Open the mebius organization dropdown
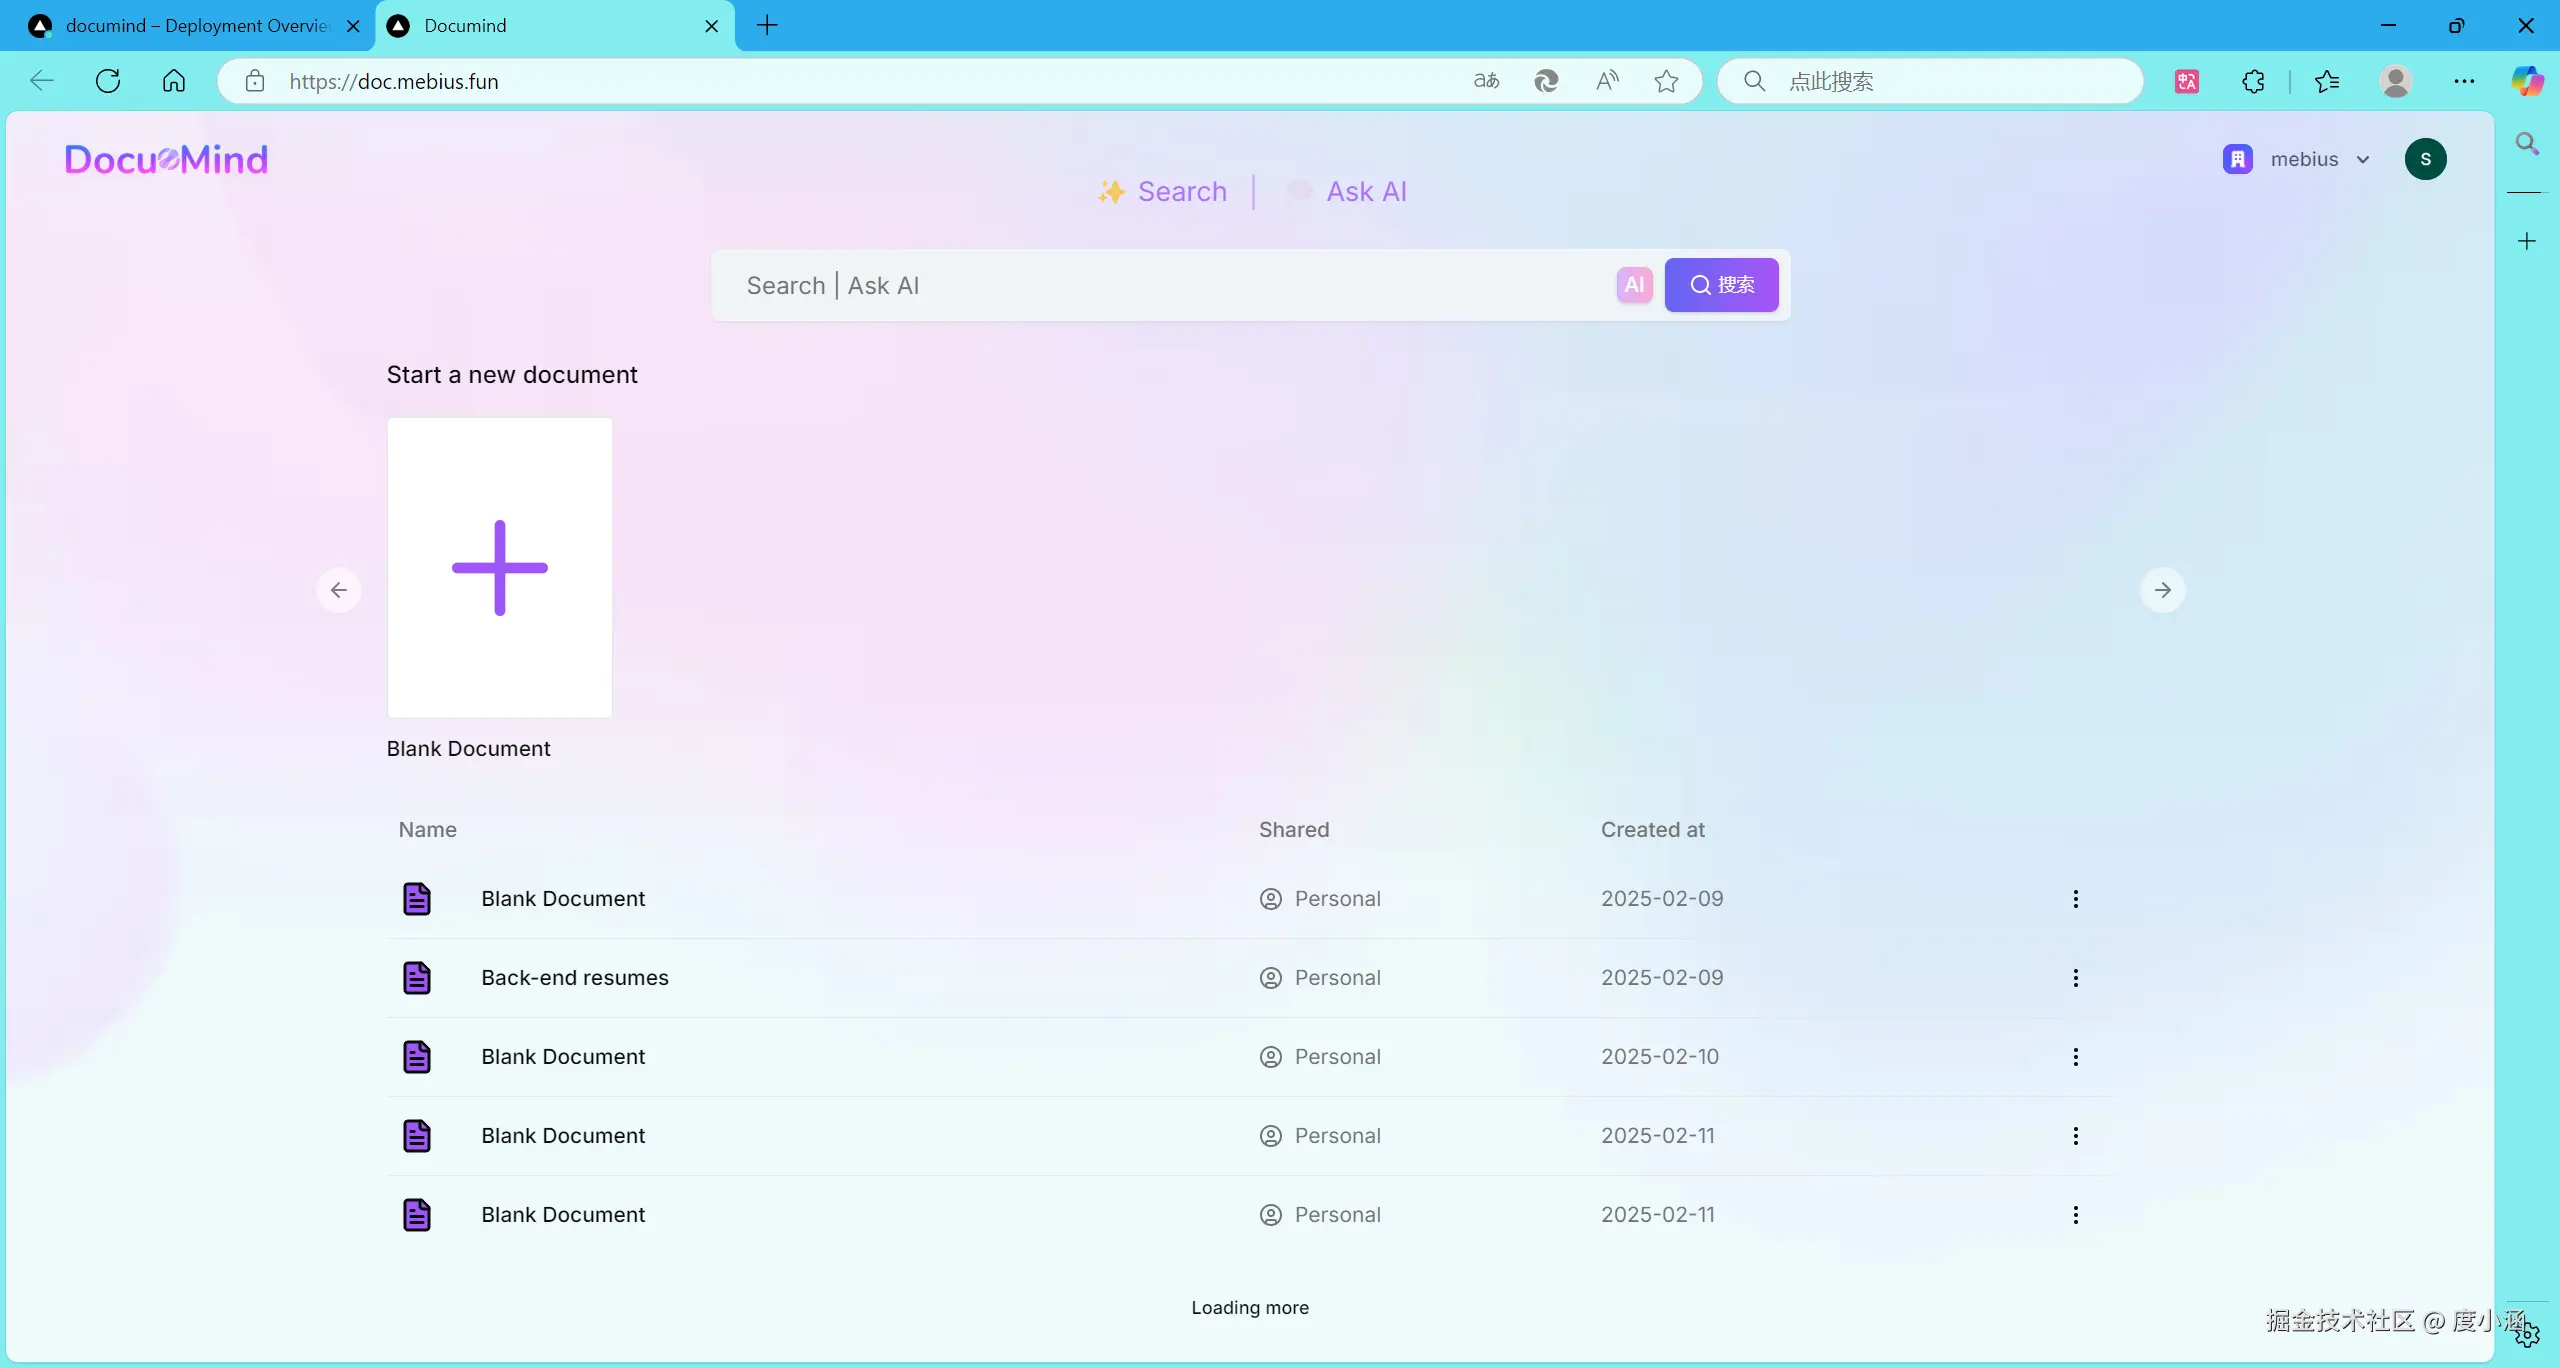This screenshot has height=1368, width=2560. pos(2297,159)
